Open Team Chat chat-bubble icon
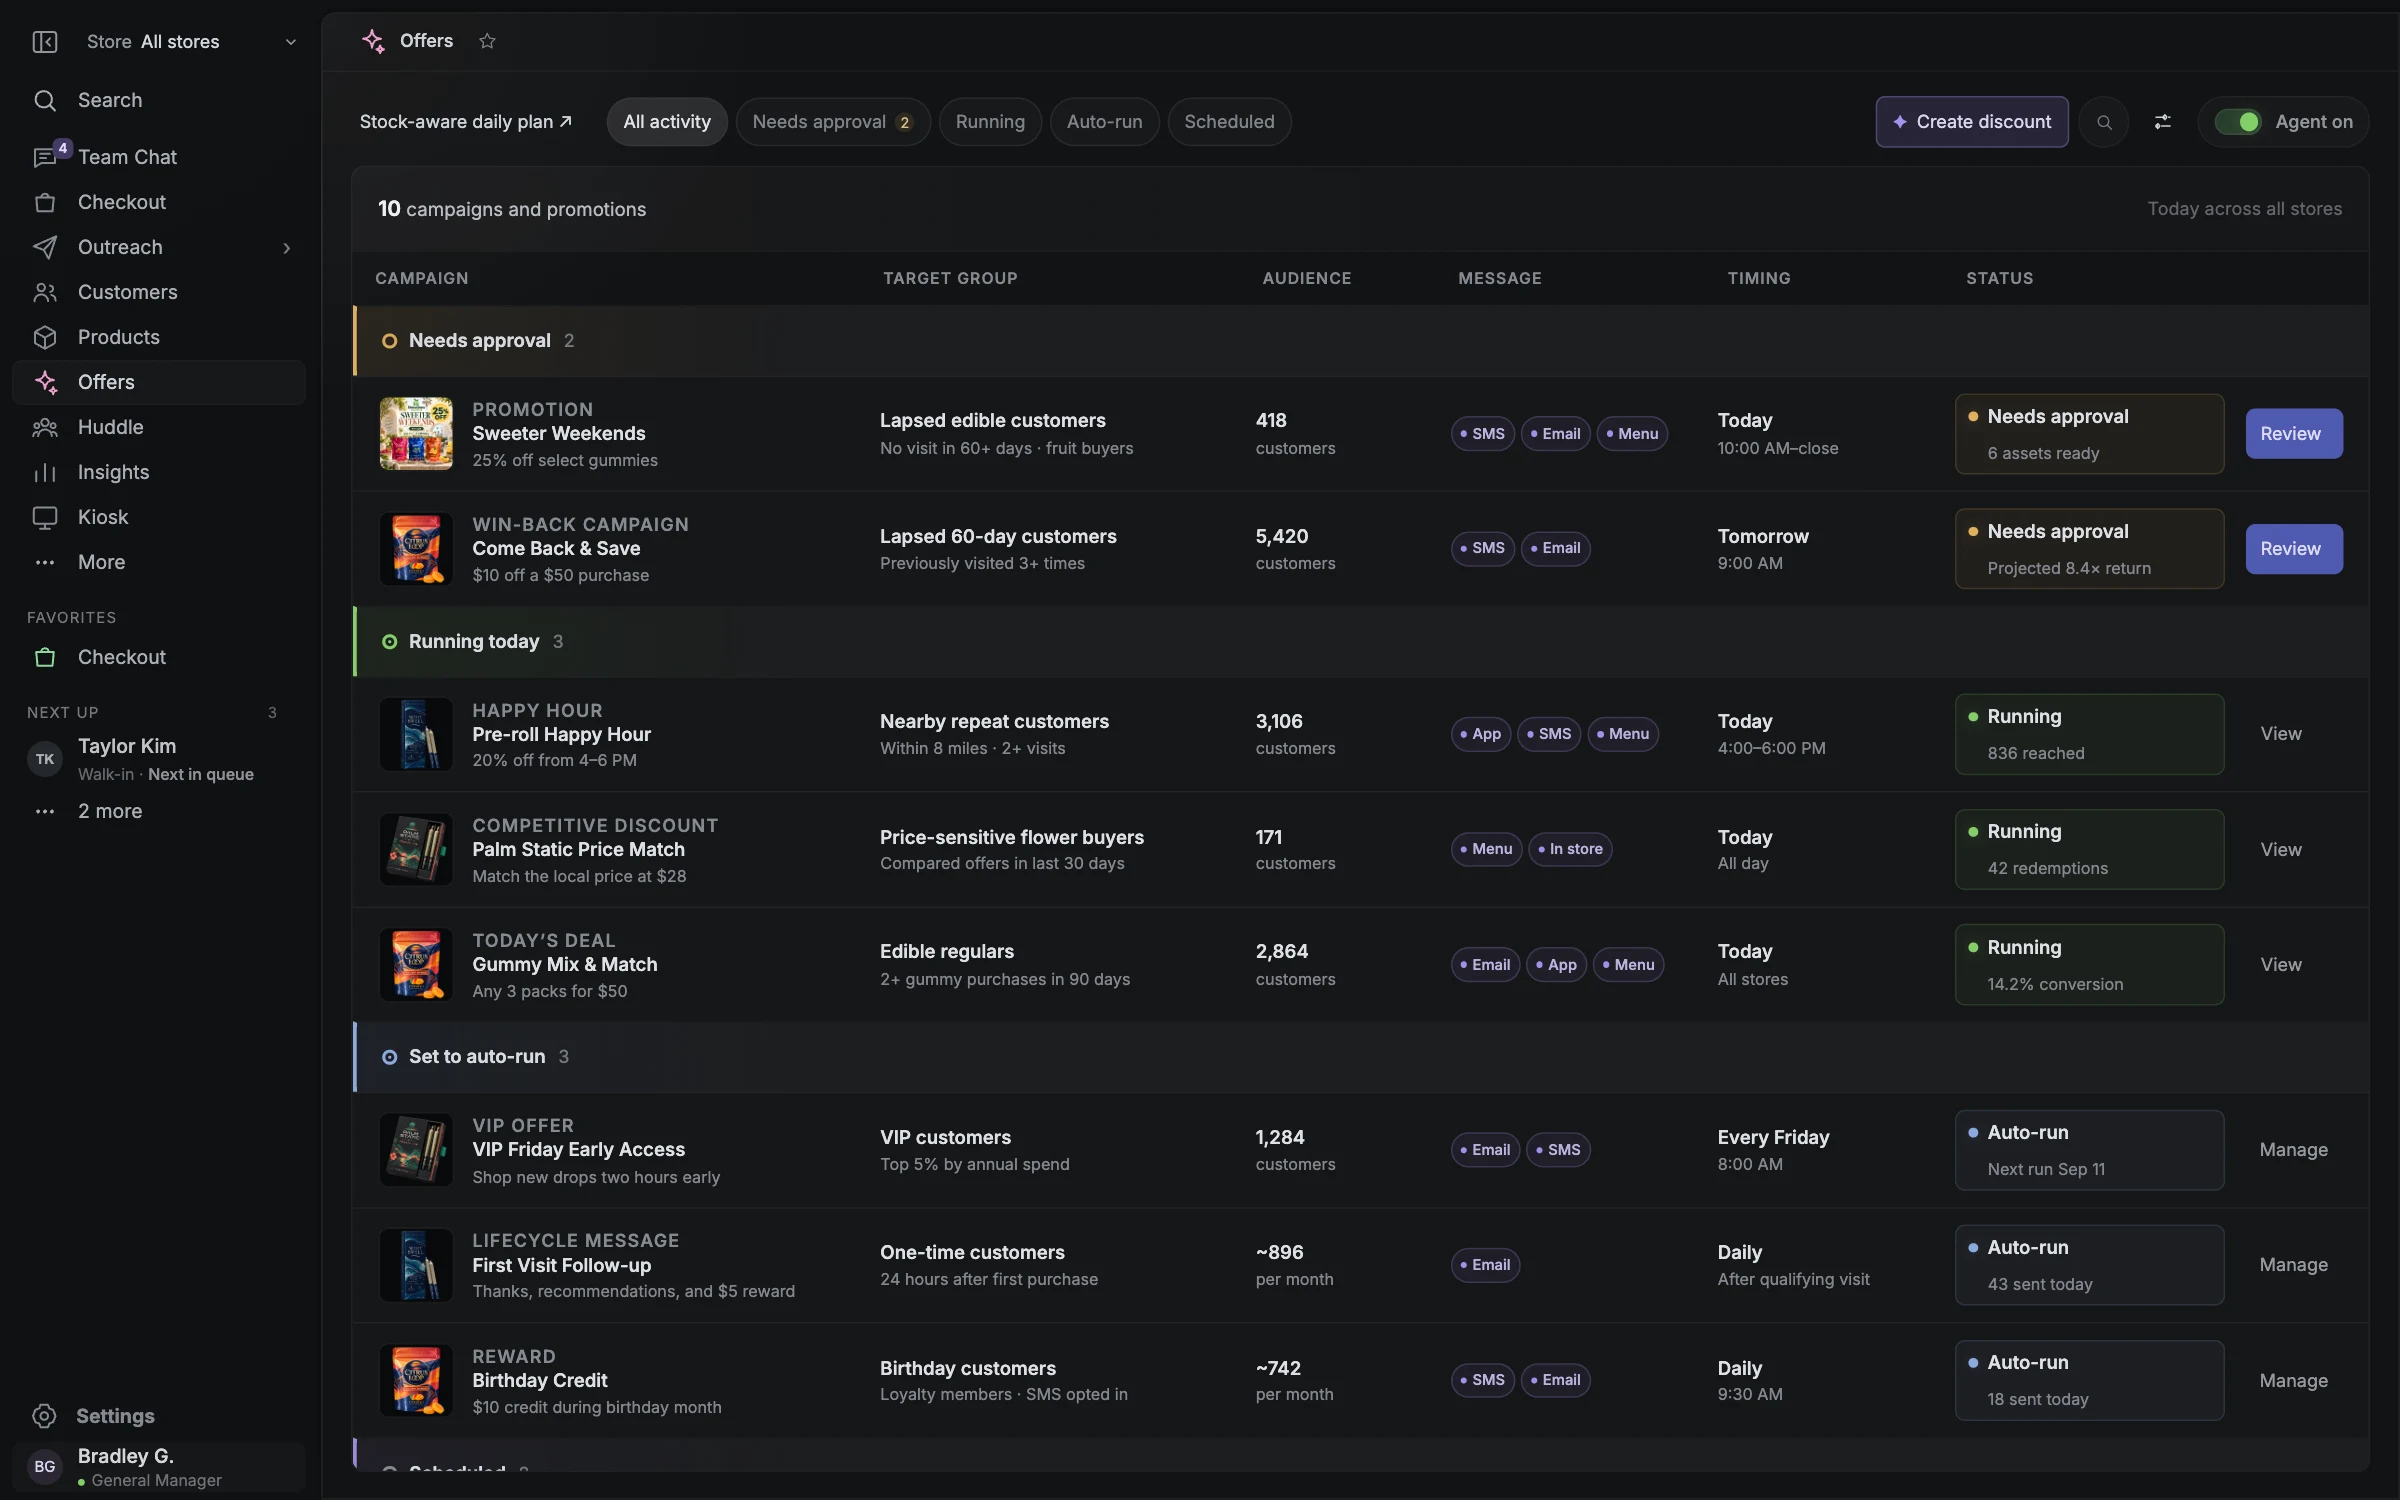This screenshot has width=2400, height=1500. [x=45, y=157]
